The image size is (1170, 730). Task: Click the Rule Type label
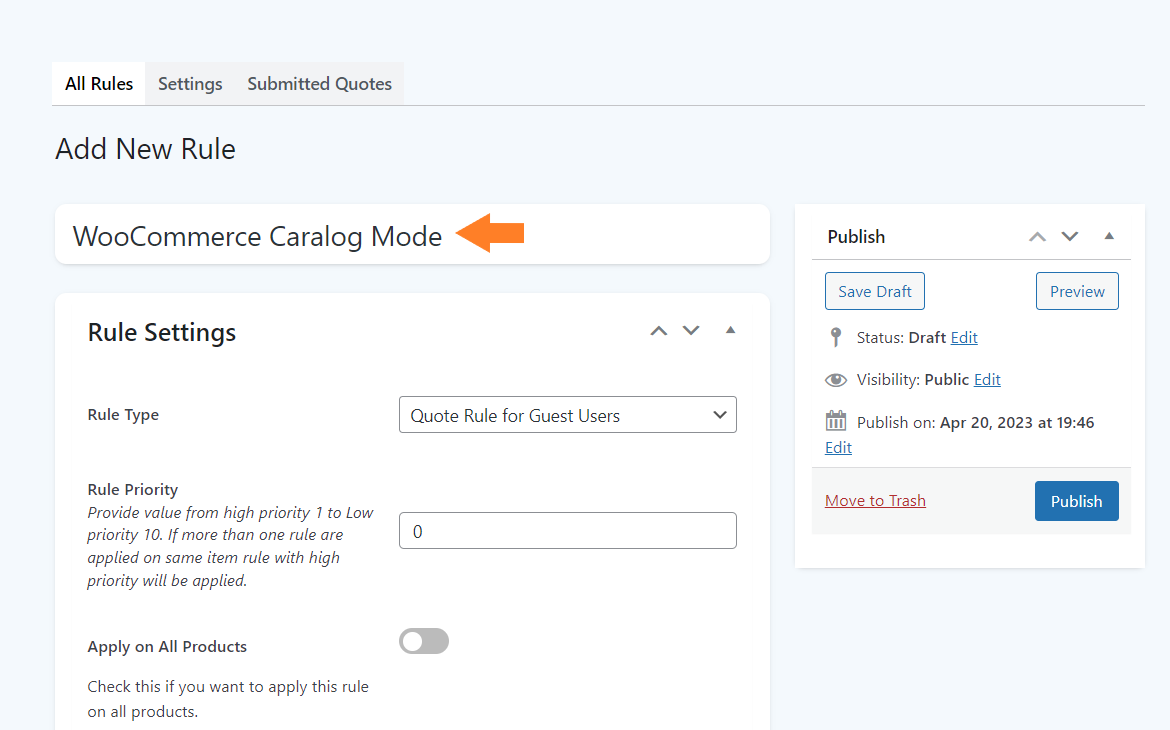tap(123, 415)
